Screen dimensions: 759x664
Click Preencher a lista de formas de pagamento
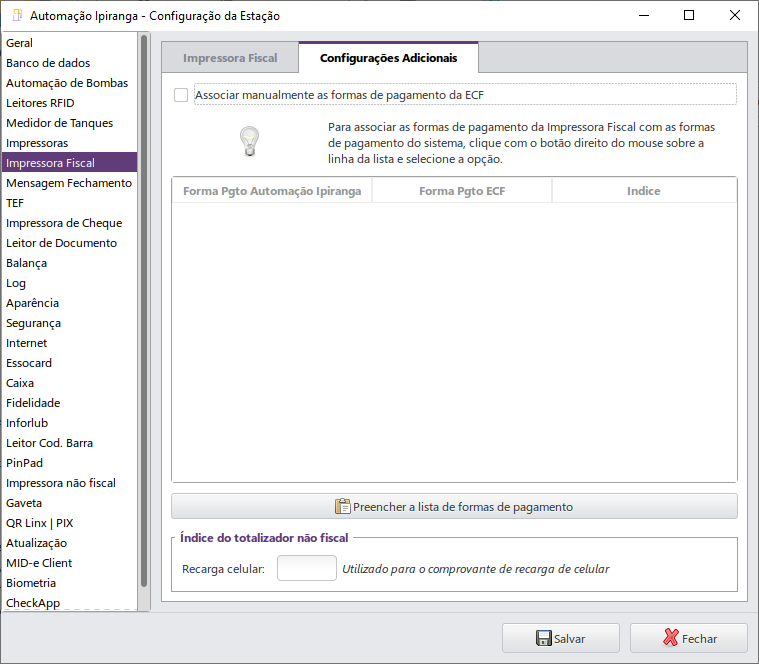point(454,507)
